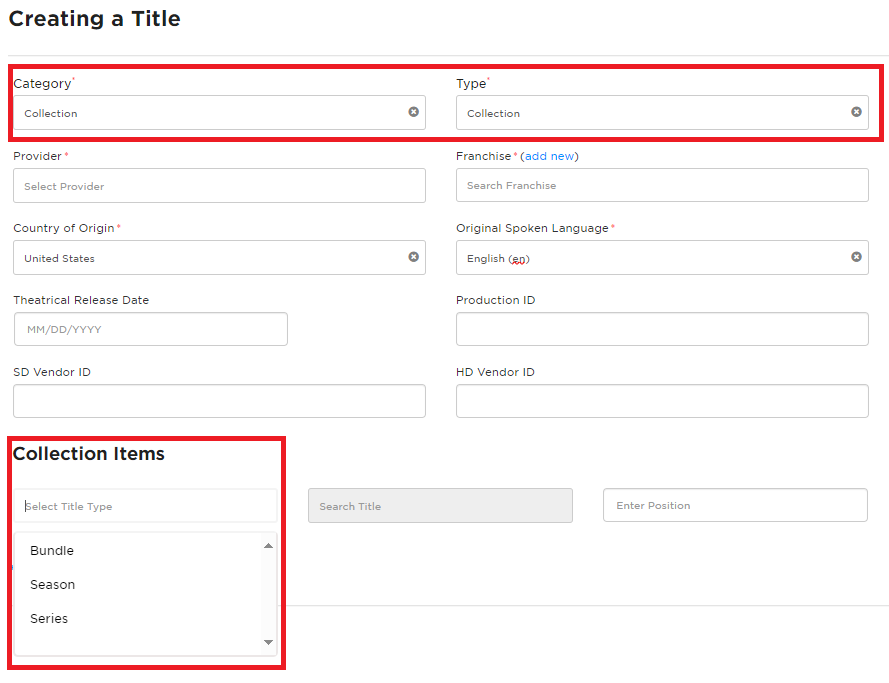
Task: Click the Theatrical Release Date label
Action: 81,300
